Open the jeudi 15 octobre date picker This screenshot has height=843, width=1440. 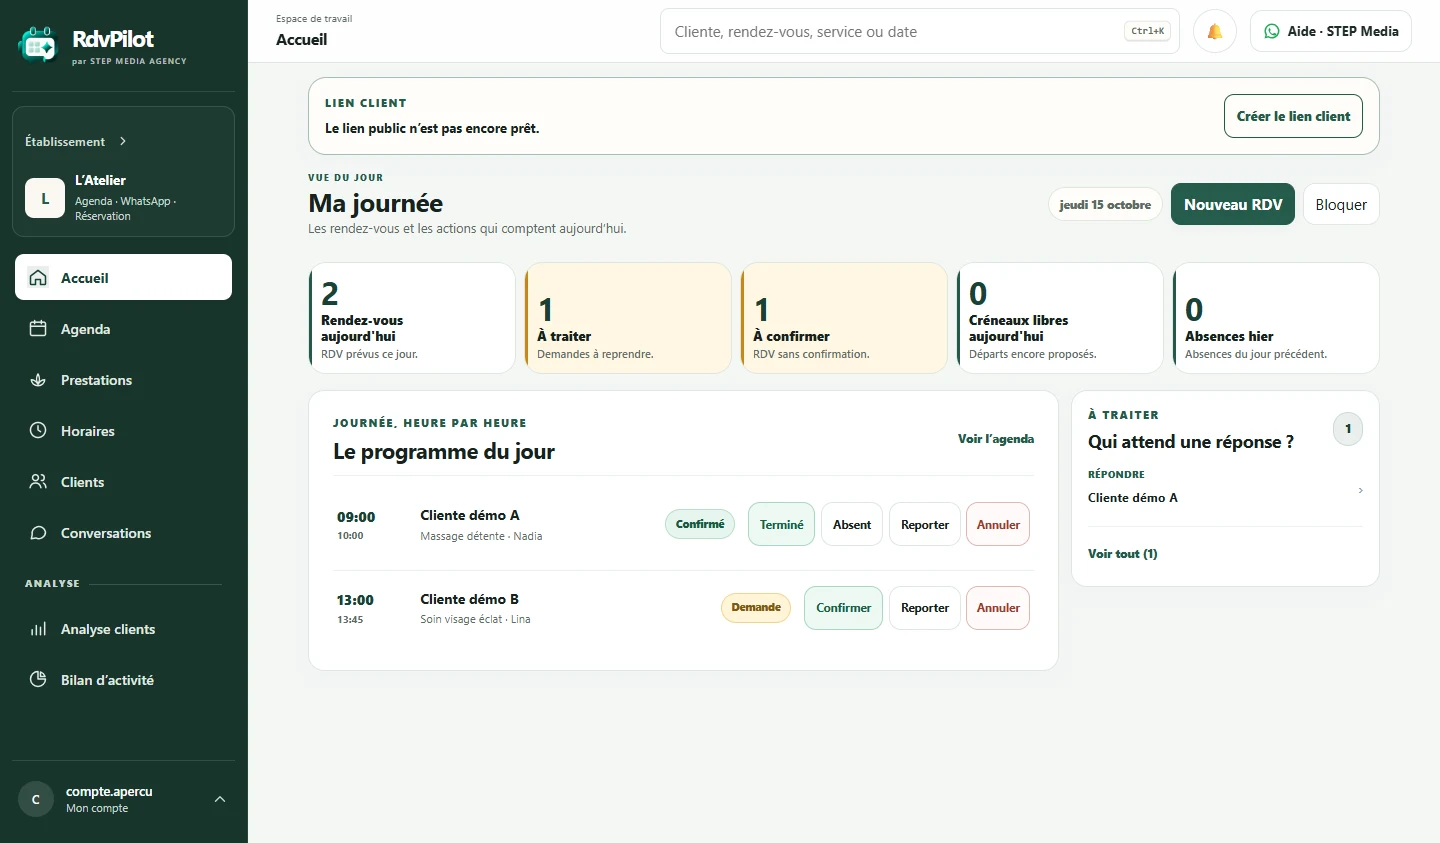pos(1105,205)
